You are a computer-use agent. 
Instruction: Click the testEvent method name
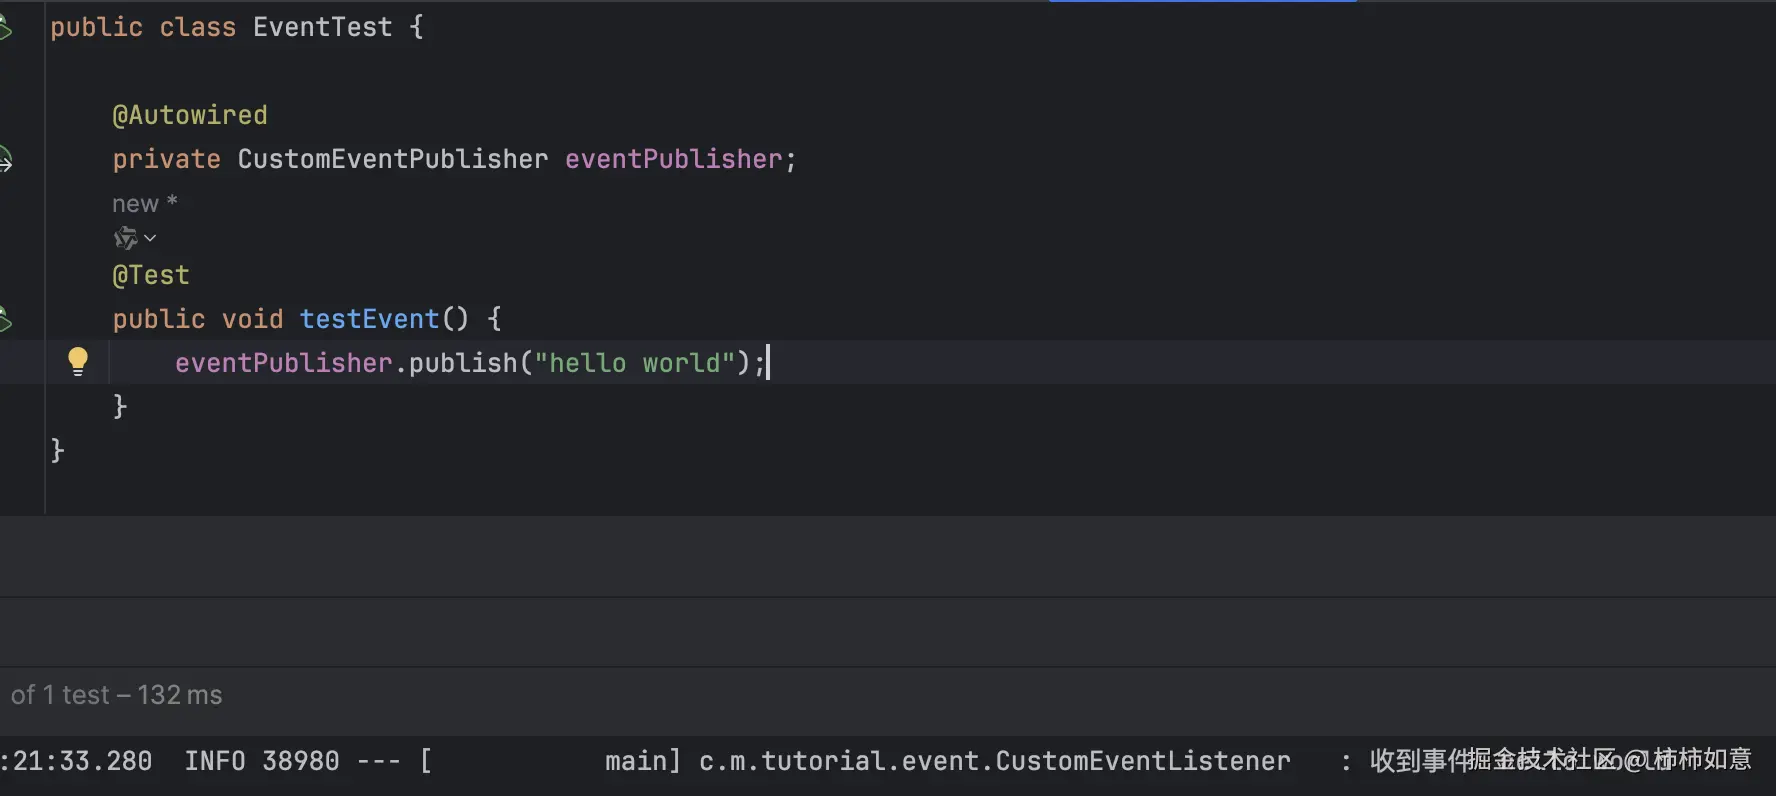point(369,319)
